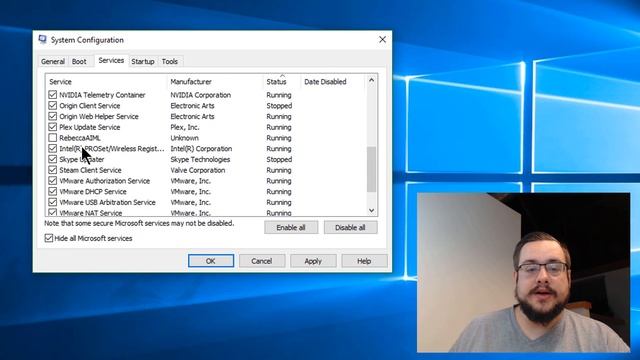The height and width of the screenshot is (360, 640).
Task: Click the Valve Corporation manufacturer cell
Action: [198, 170]
